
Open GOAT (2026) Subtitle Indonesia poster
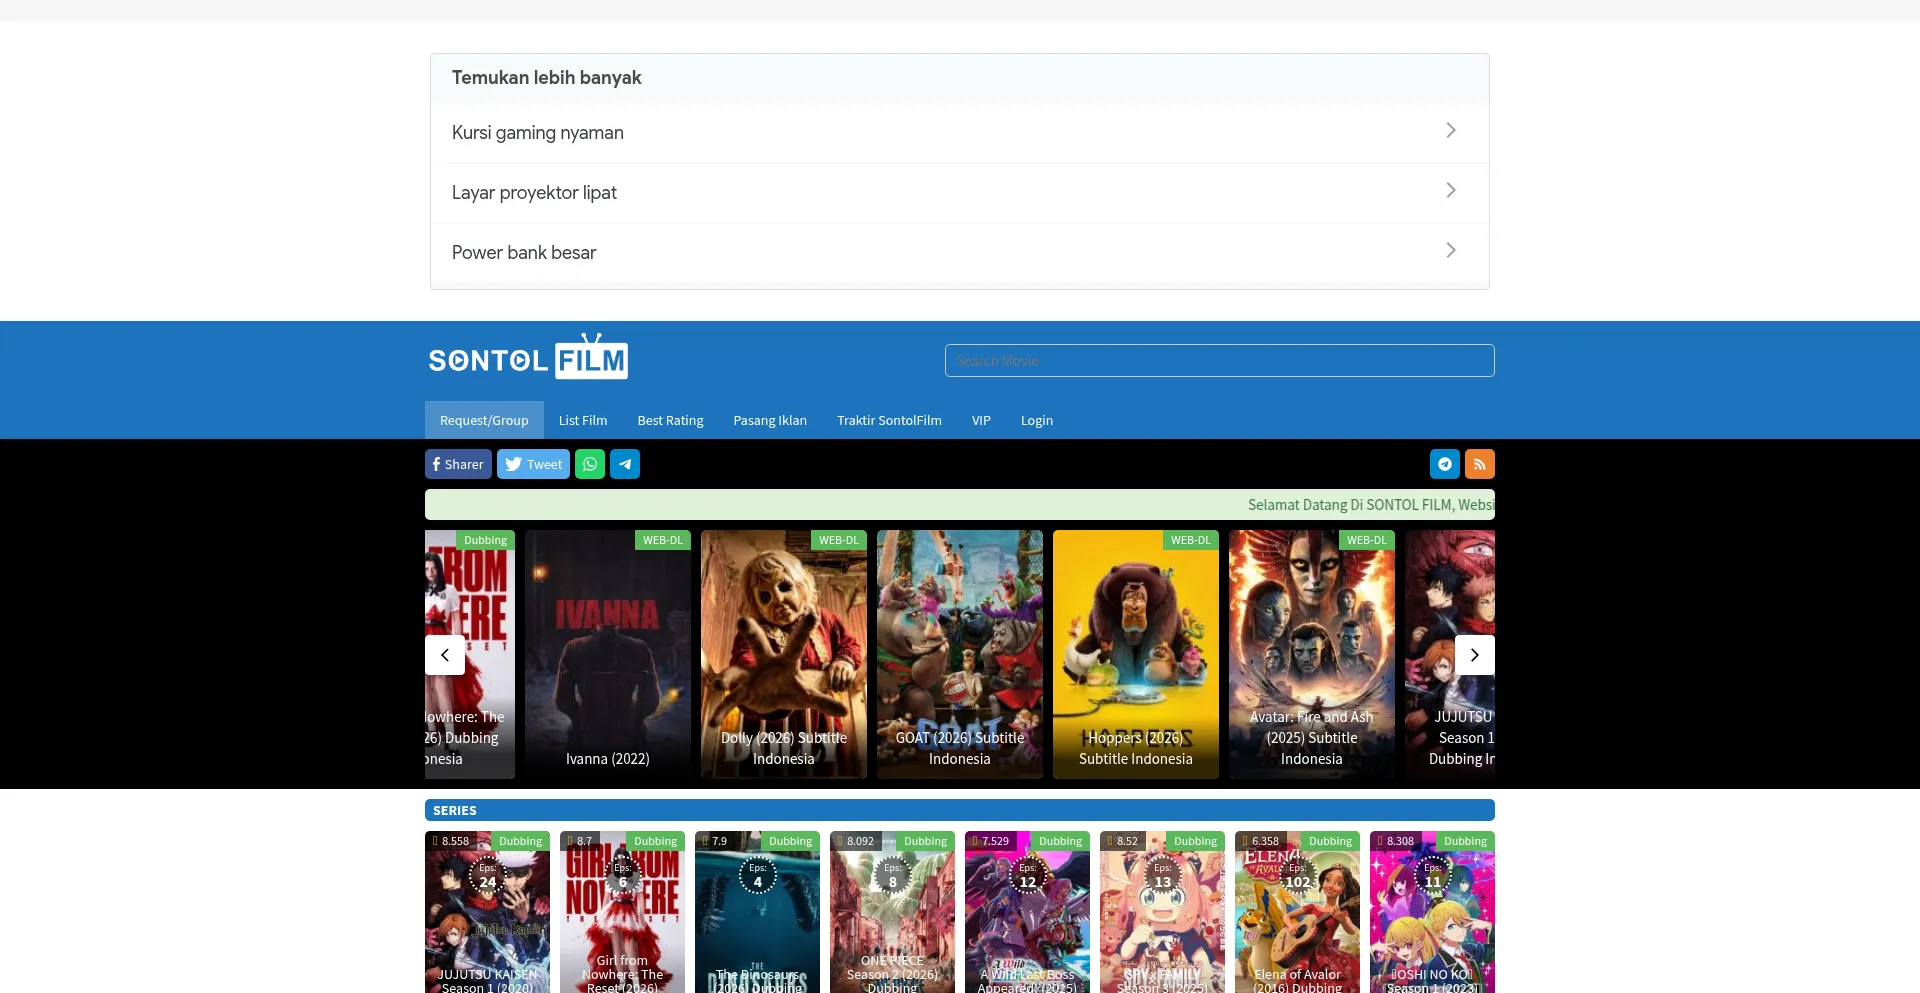click(960, 654)
